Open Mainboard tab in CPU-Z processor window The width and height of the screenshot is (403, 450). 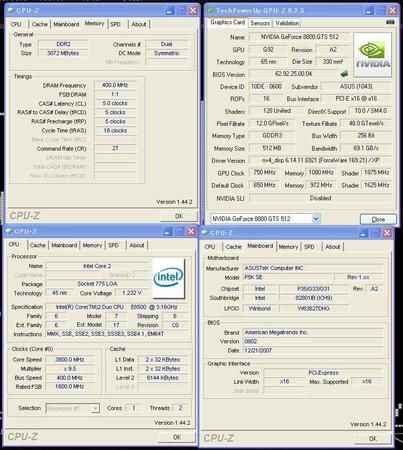(x=64, y=245)
